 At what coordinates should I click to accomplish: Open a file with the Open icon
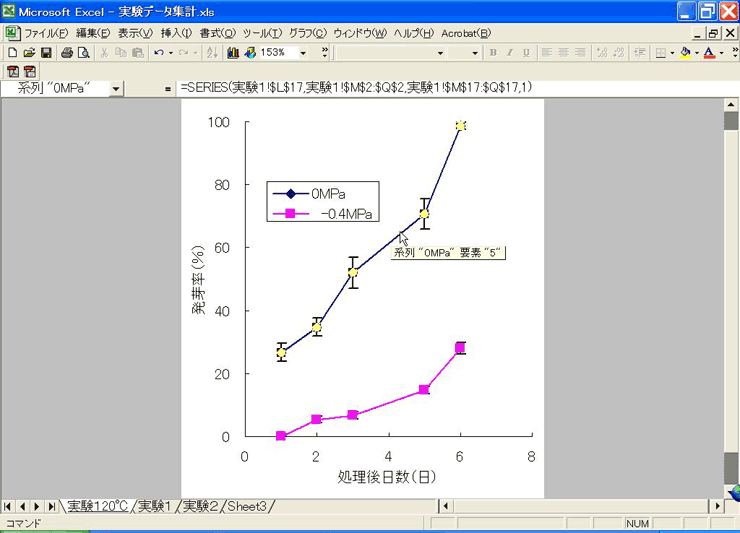(28, 52)
